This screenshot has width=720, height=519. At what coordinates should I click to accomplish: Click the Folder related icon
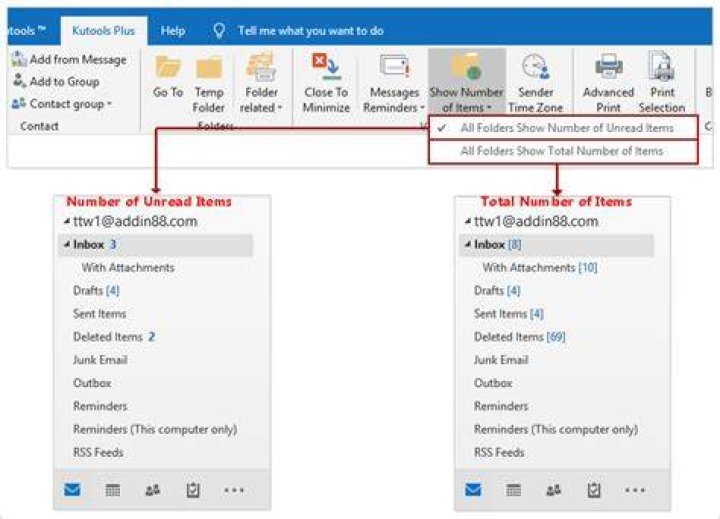(261, 68)
